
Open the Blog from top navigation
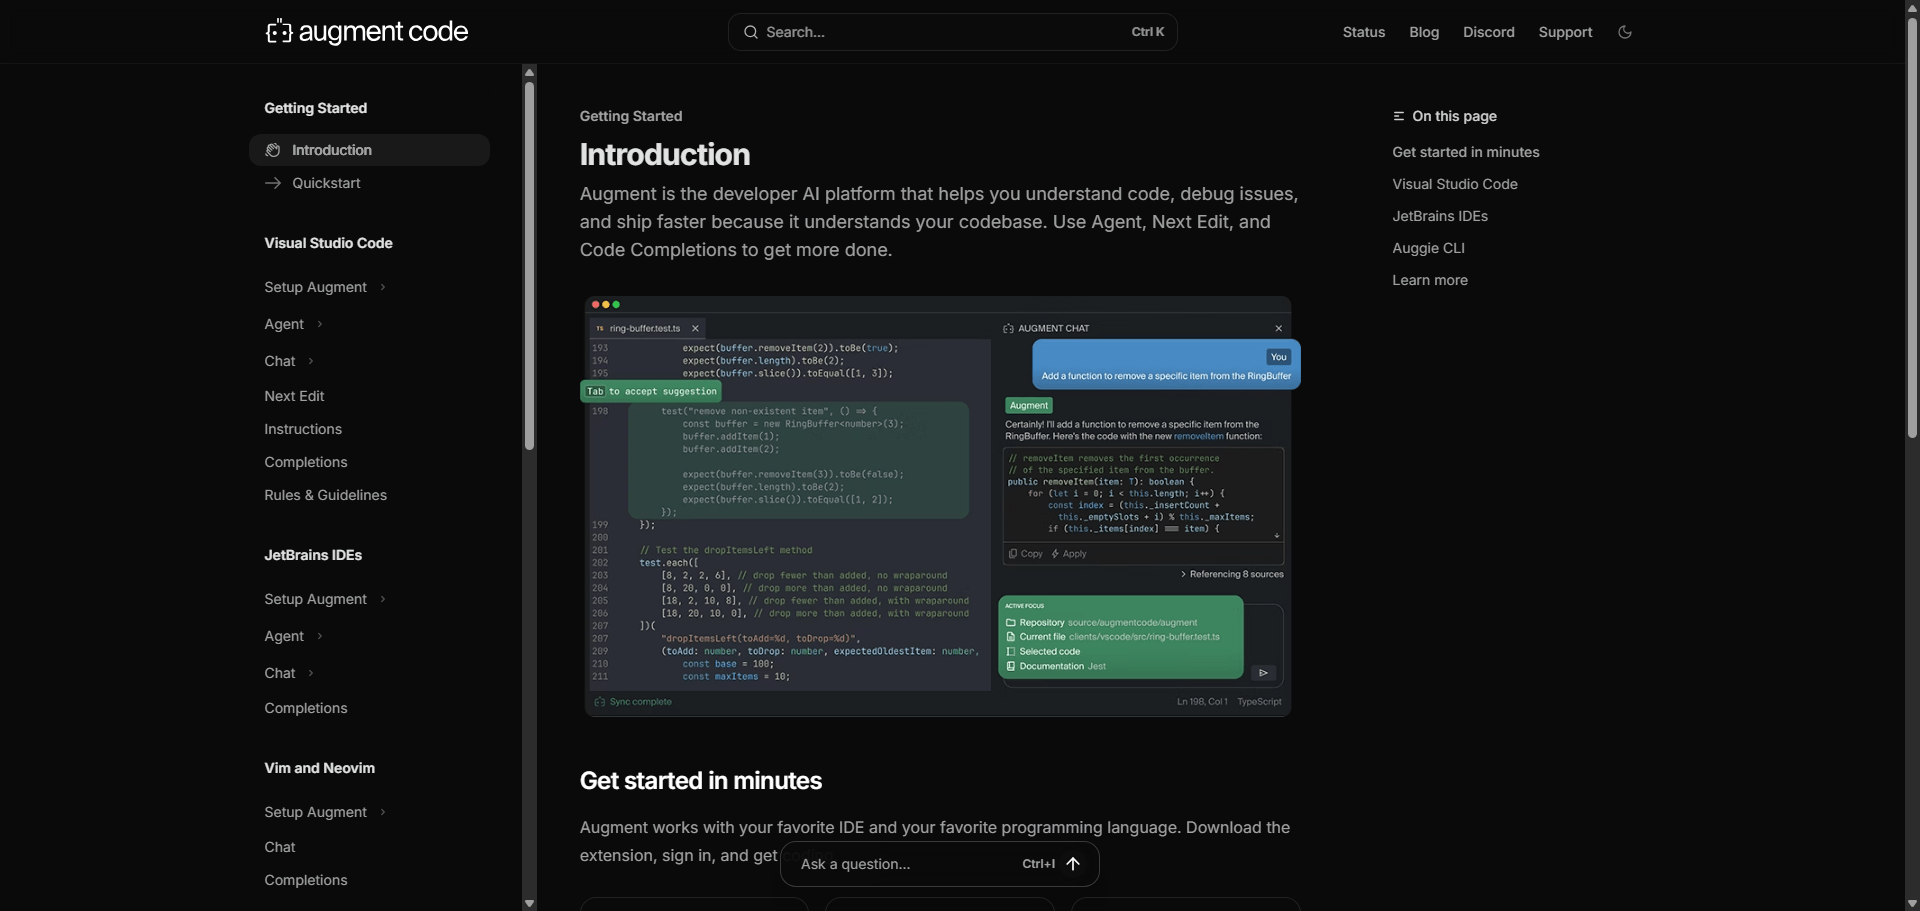[x=1424, y=32]
